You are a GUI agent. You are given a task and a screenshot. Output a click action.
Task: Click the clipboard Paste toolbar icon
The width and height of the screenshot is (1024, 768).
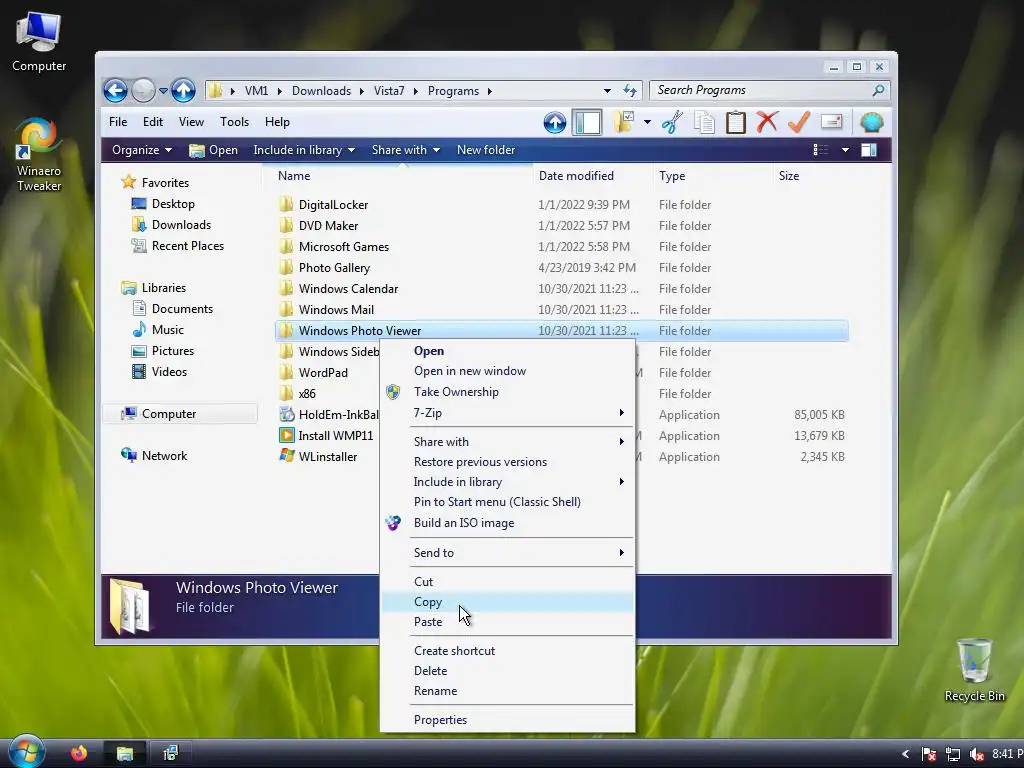[736, 122]
